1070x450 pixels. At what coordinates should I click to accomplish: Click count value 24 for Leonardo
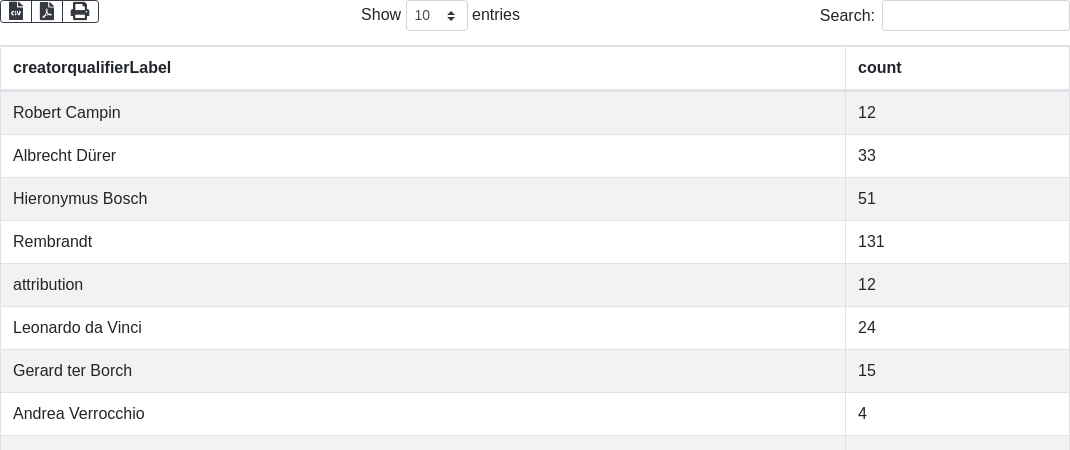(867, 328)
